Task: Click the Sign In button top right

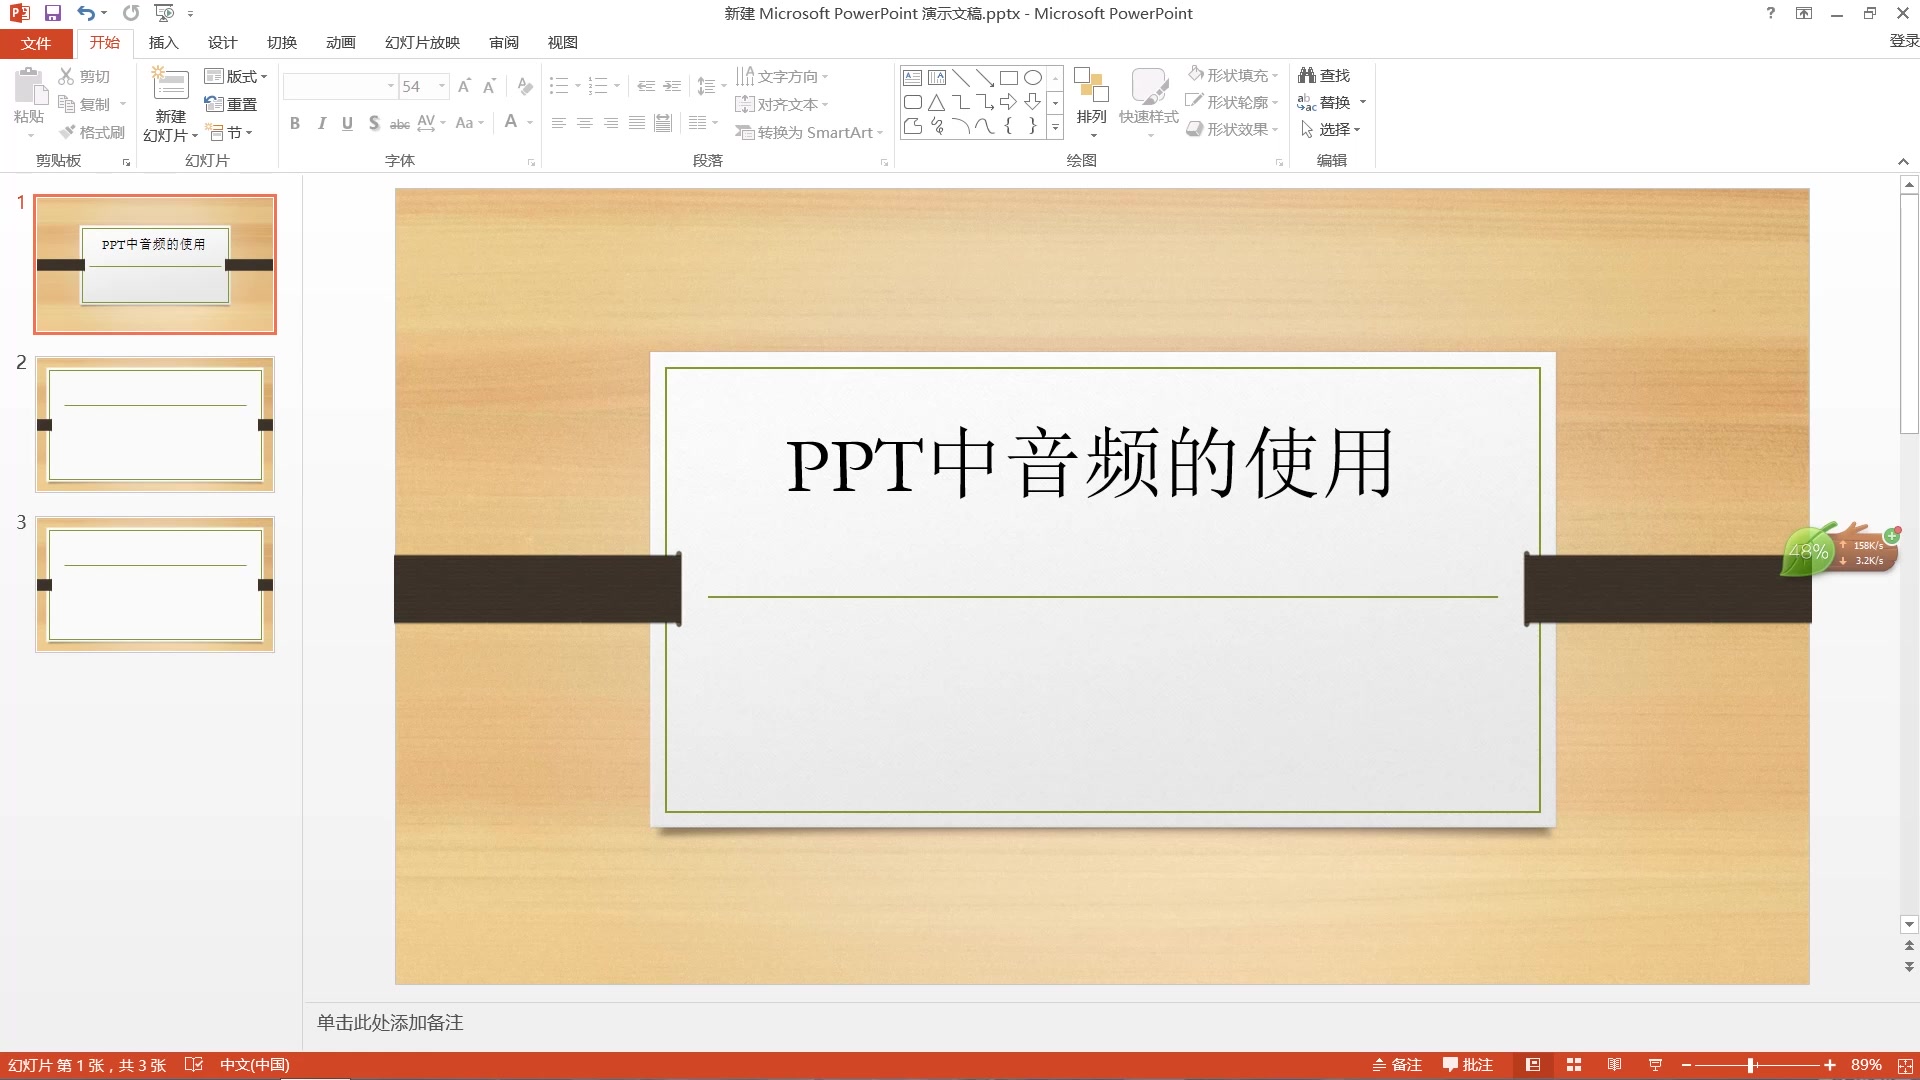Action: [1902, 42]
